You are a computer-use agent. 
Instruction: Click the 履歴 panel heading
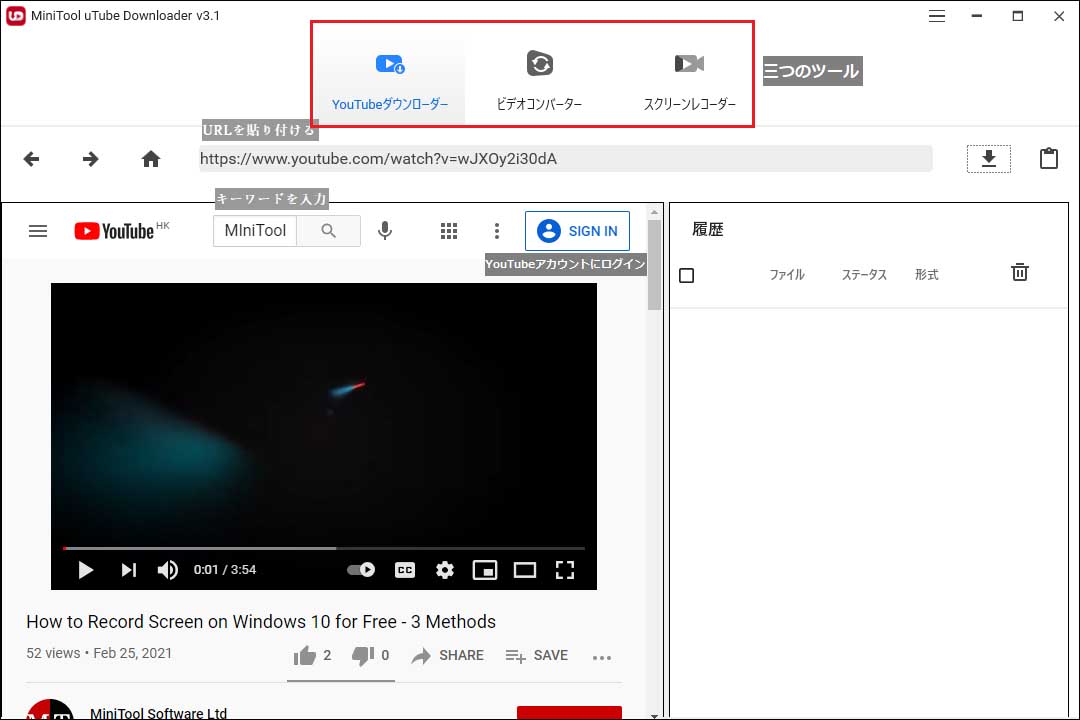(x=708, y=229)
